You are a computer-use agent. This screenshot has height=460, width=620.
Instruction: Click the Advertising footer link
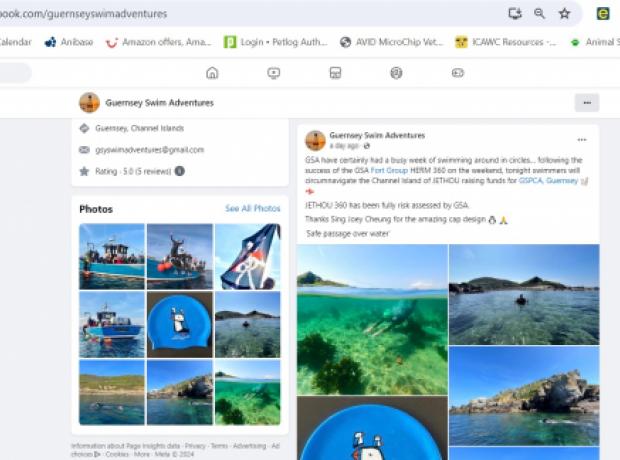tap(250, 446)
